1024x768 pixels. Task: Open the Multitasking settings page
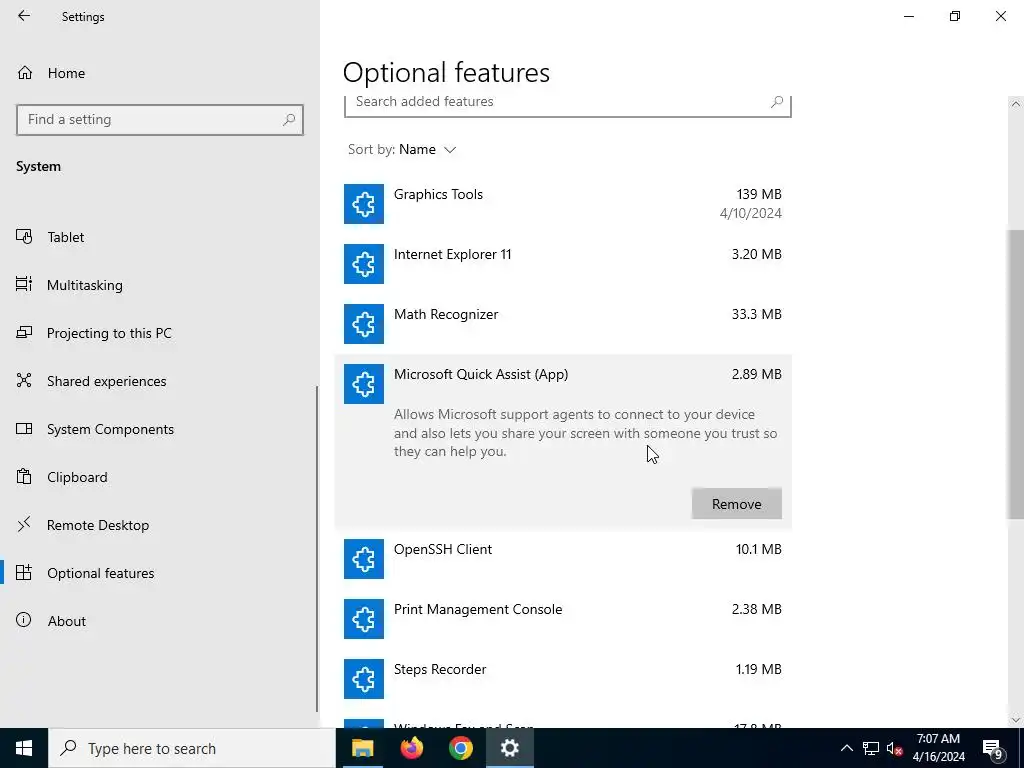click(x=85, y=285)
